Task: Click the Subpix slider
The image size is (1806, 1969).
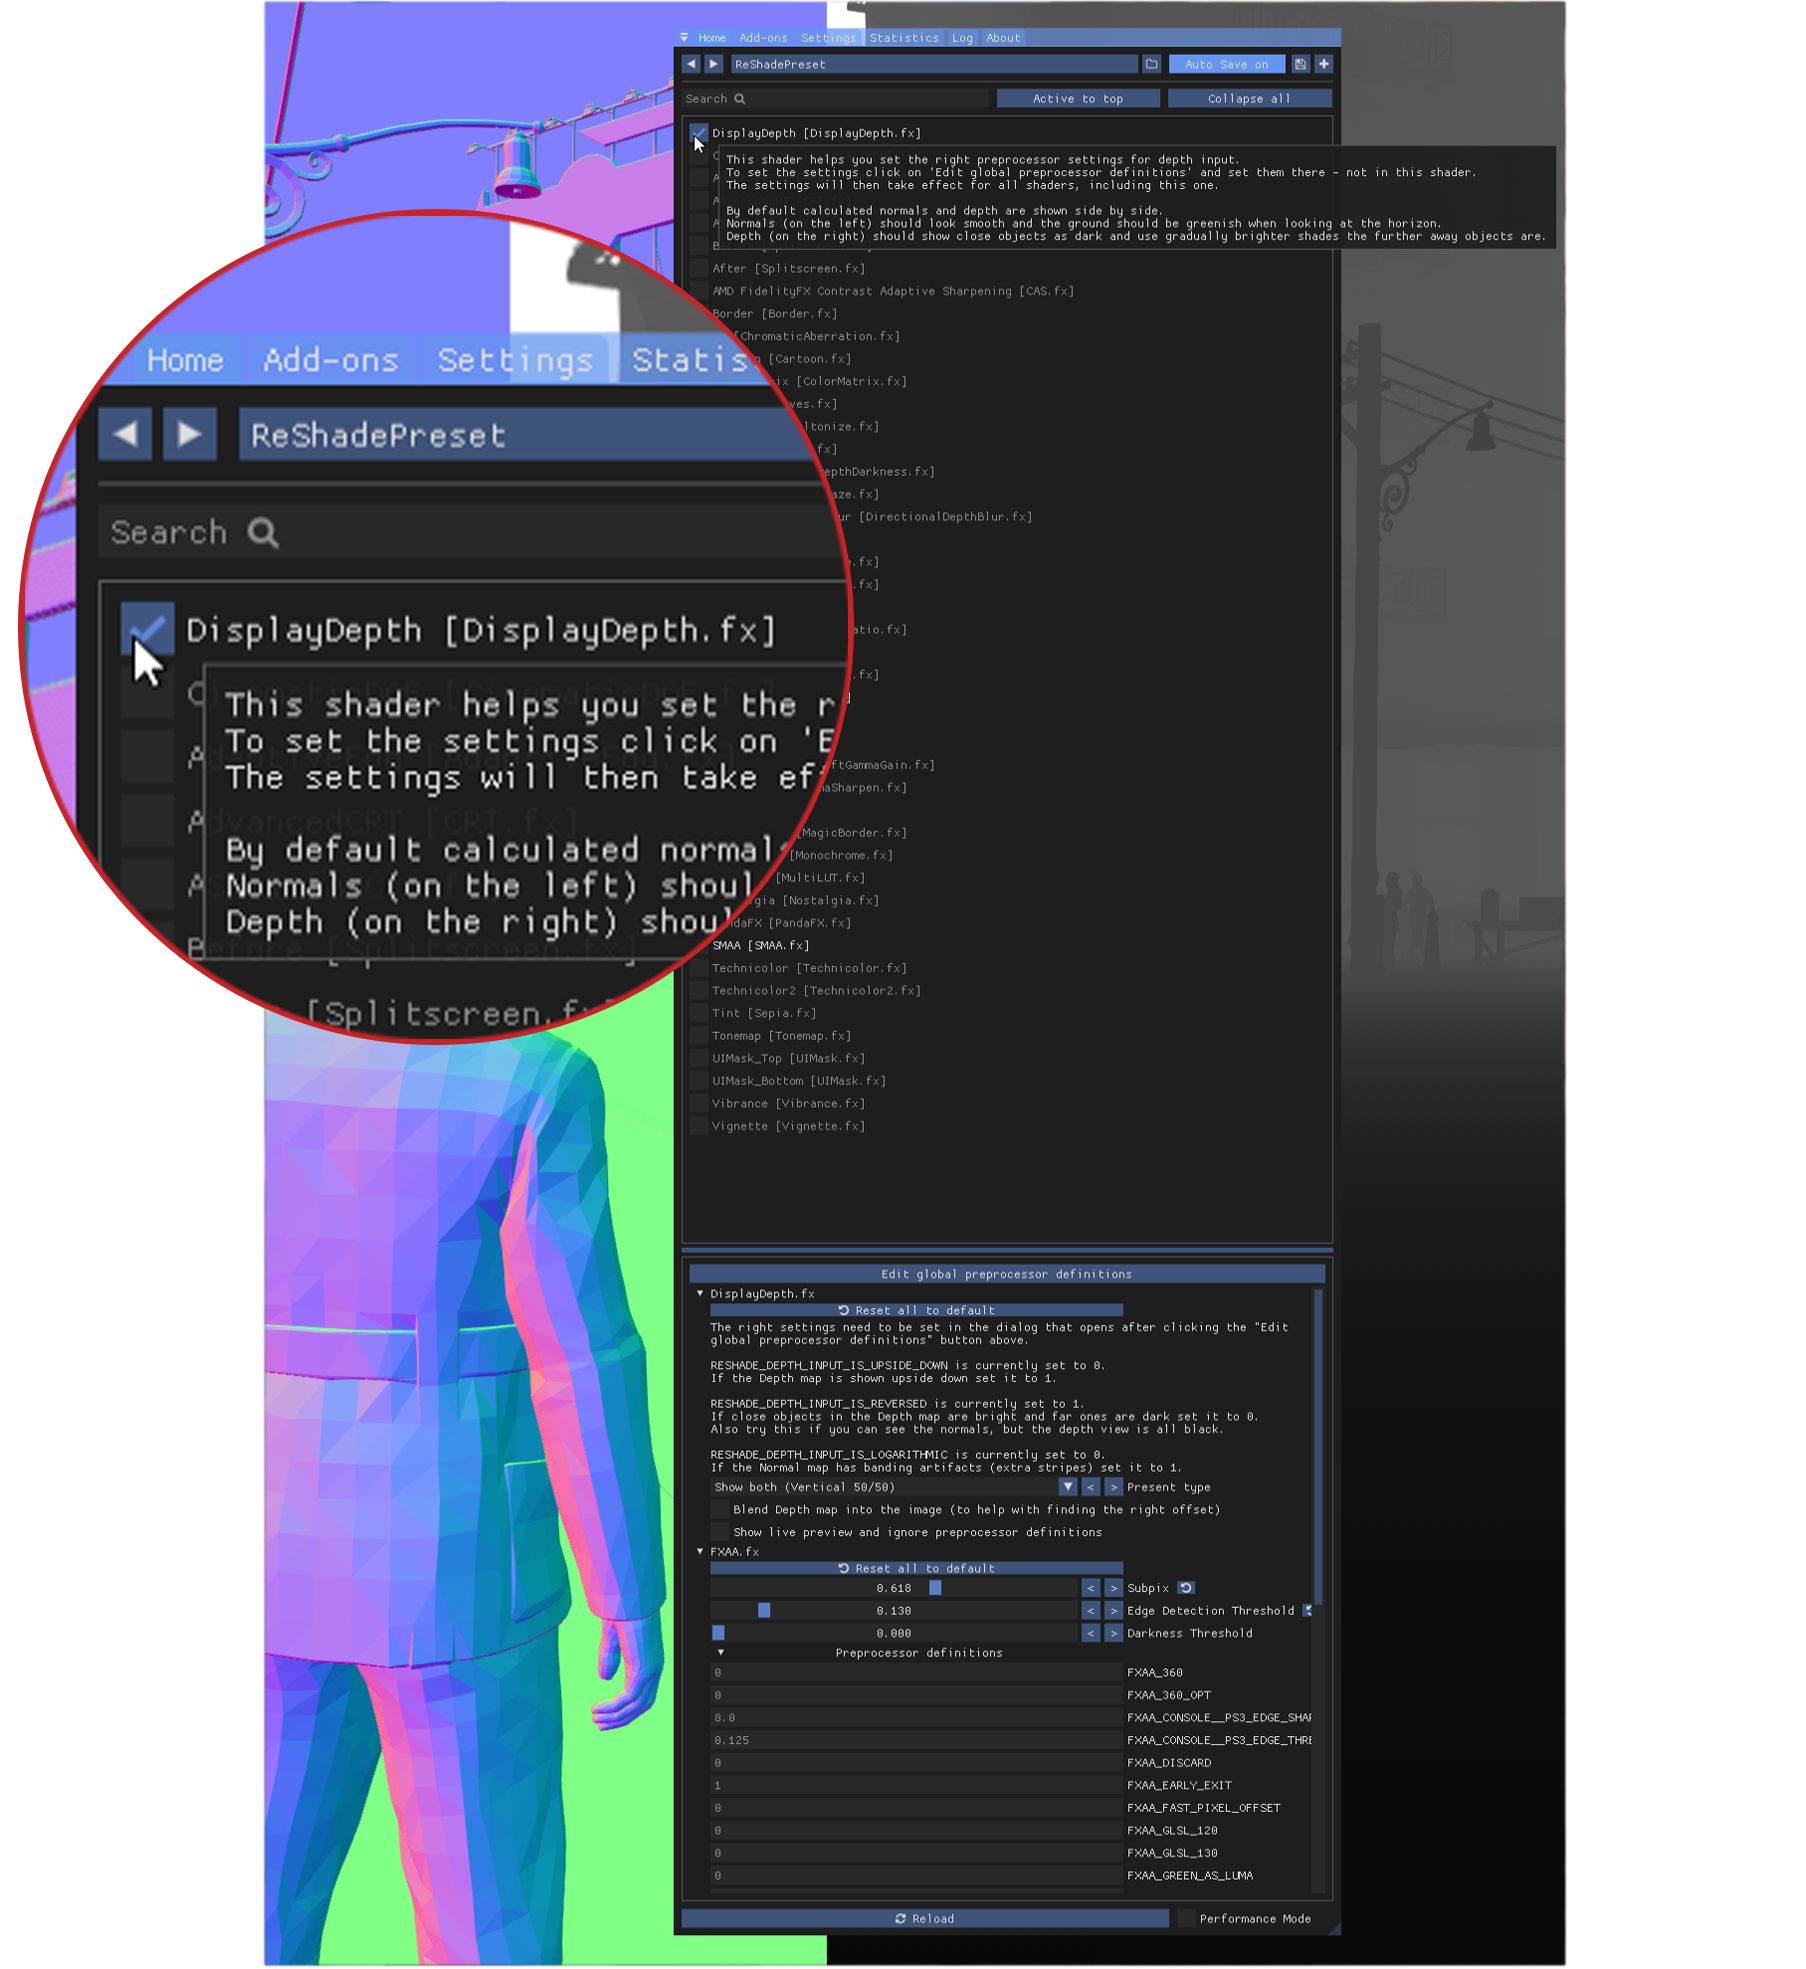Action: pos(894,1588)
